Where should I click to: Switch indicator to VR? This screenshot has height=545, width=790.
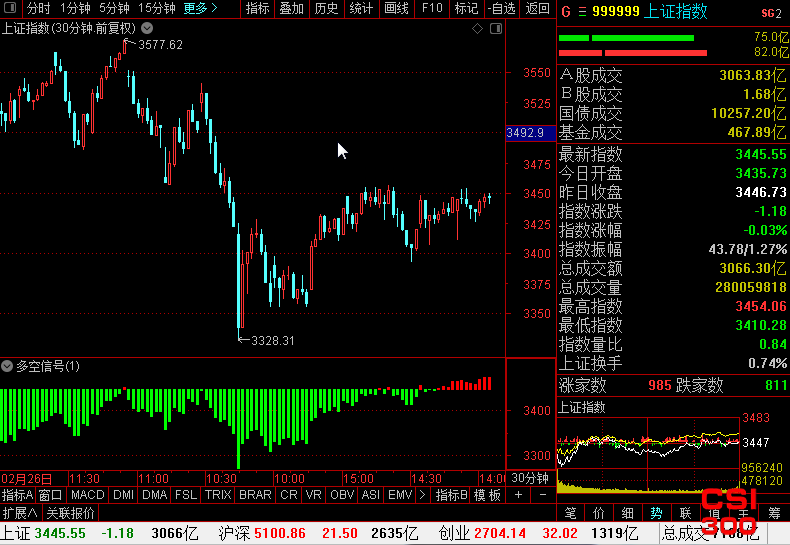coord(313,495)
